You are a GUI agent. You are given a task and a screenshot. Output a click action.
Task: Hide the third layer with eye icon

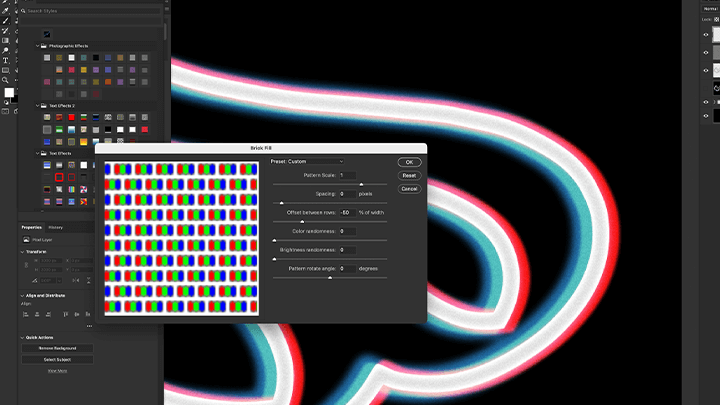(x=706, y=70)
